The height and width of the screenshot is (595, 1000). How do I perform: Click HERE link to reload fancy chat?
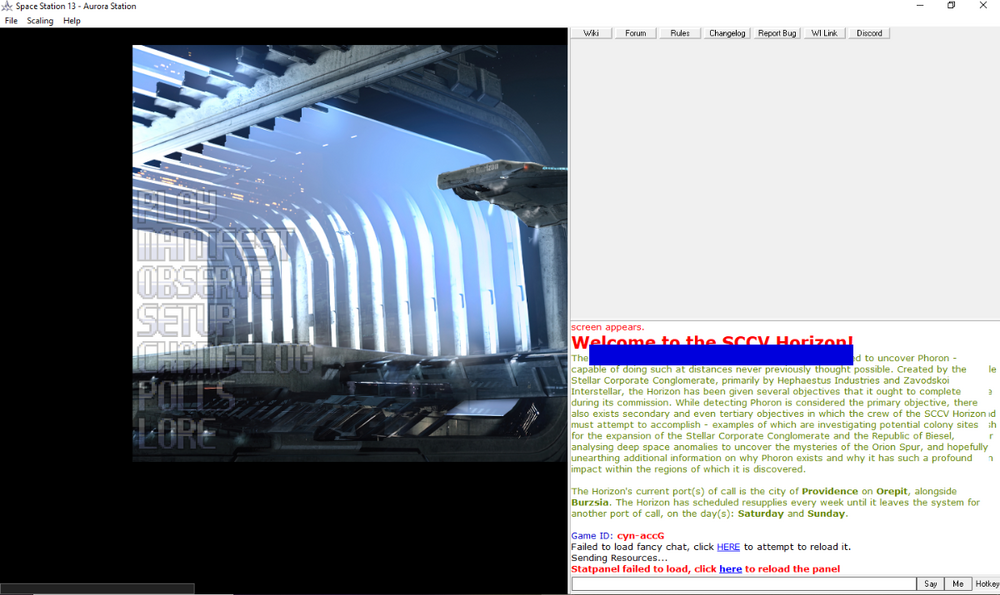728,547
